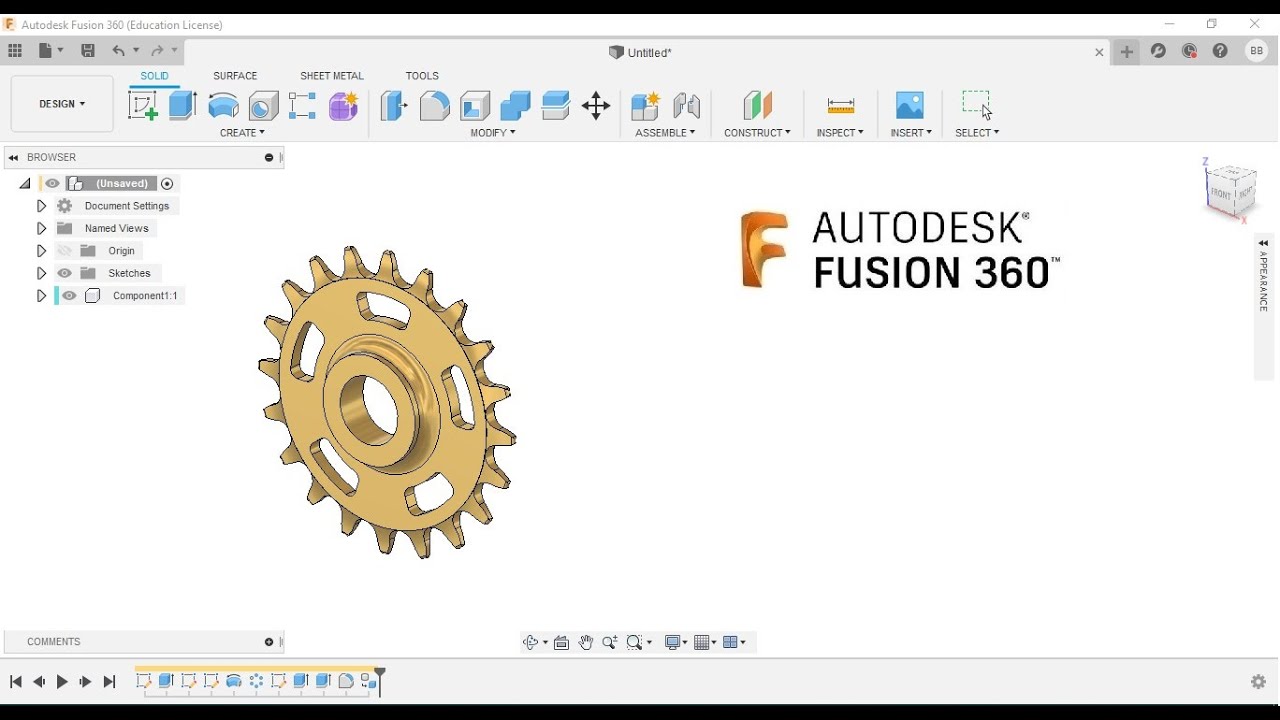Click the Redo arrow
Image resolution: width=1280 pixels, height=720 pixels.
[x=157, y=50]
